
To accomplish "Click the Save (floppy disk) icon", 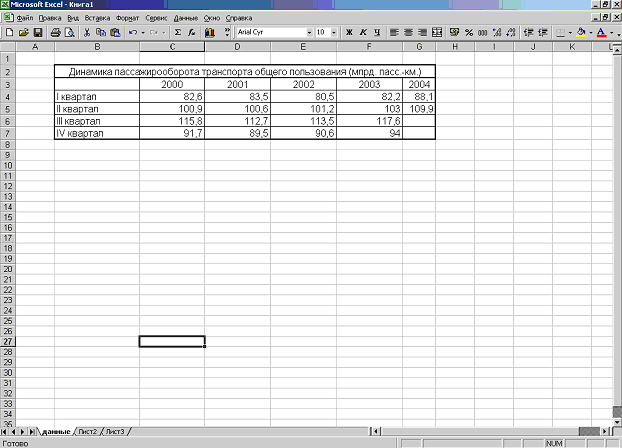I will (x=38, y=33).
